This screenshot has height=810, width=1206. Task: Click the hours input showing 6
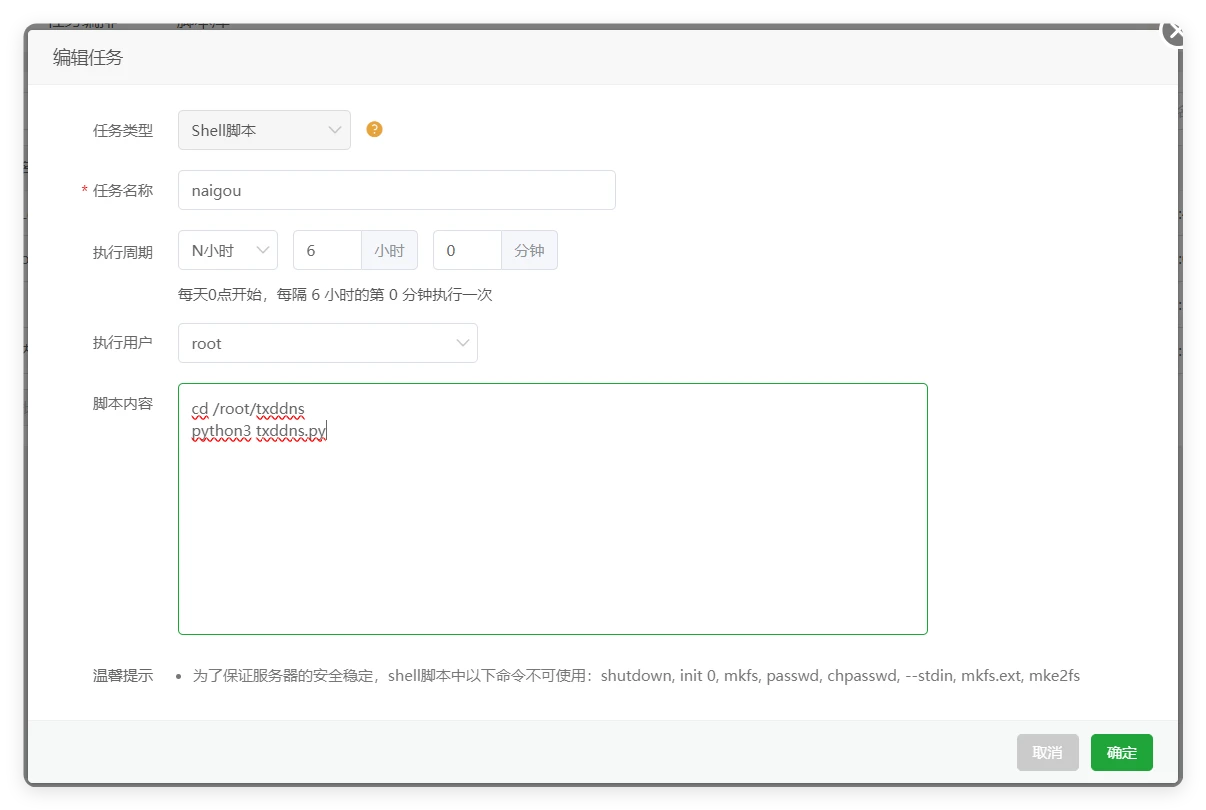pyautogui.click(x=326, y=250)
